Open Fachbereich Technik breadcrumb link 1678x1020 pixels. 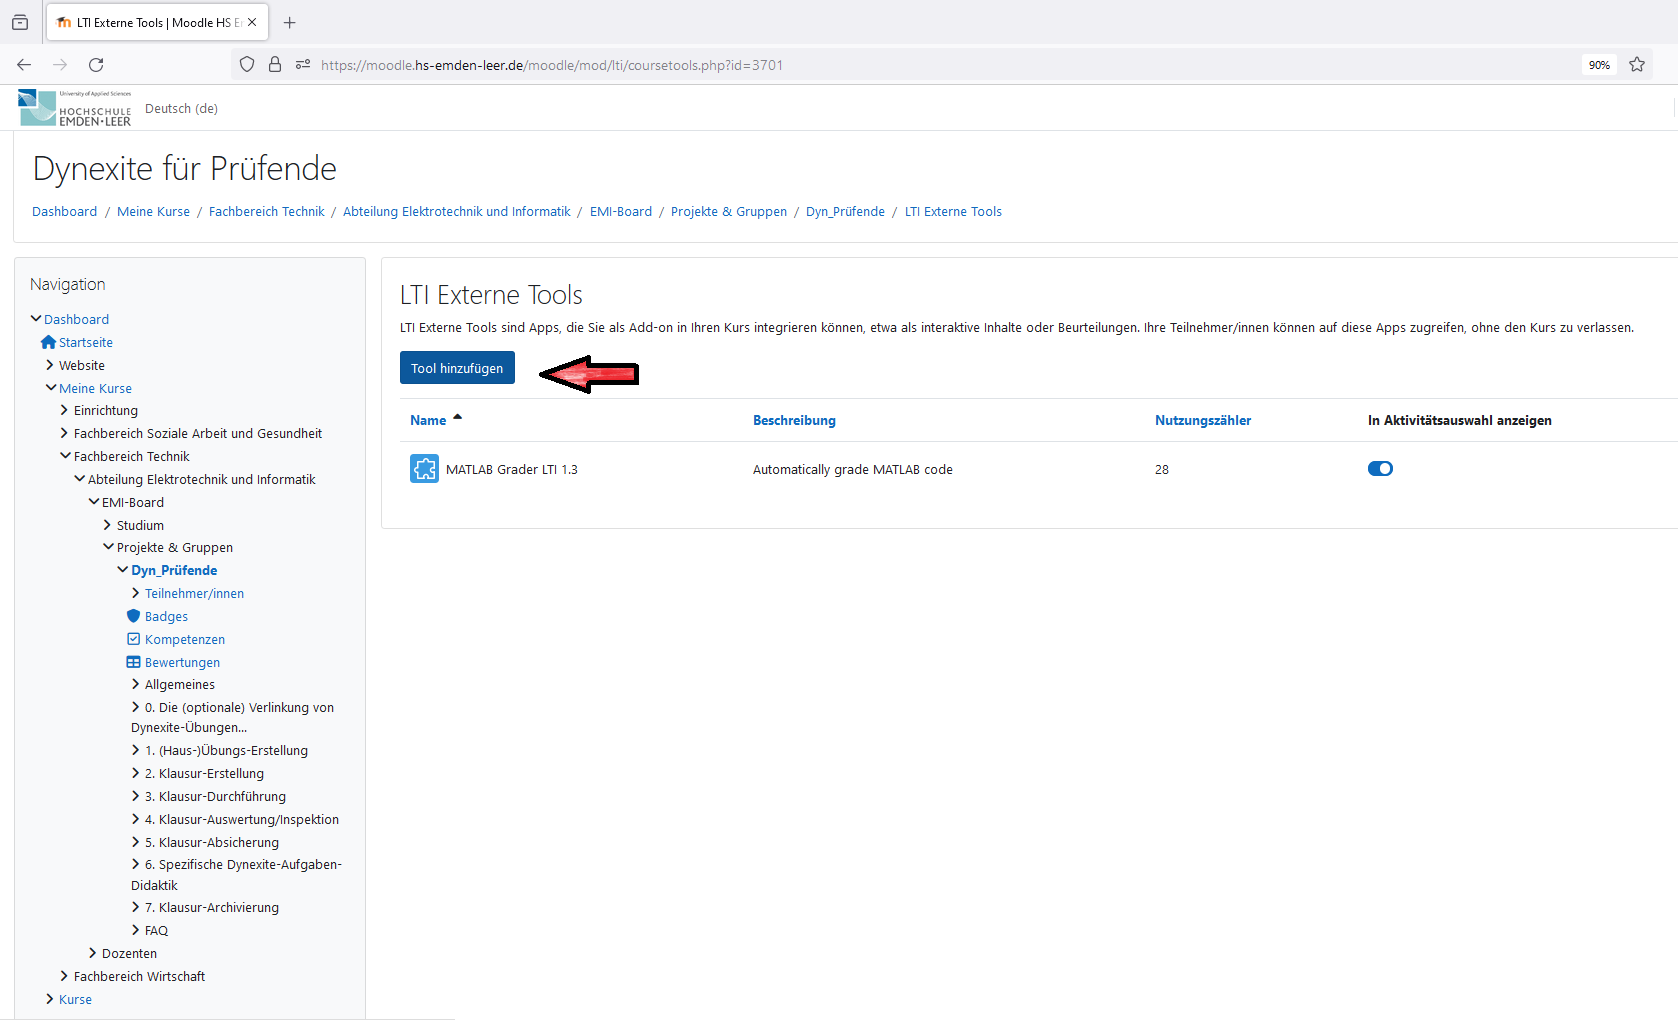[x=267, y=211]
